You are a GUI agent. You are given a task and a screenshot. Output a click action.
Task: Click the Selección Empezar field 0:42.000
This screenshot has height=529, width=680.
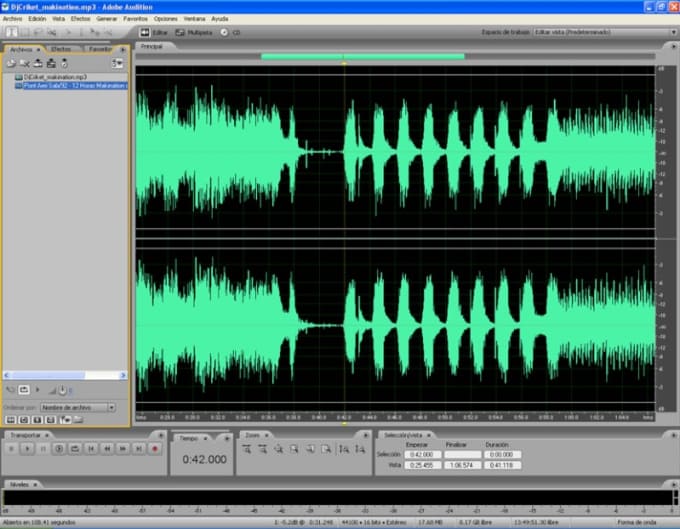click(423, 455)
